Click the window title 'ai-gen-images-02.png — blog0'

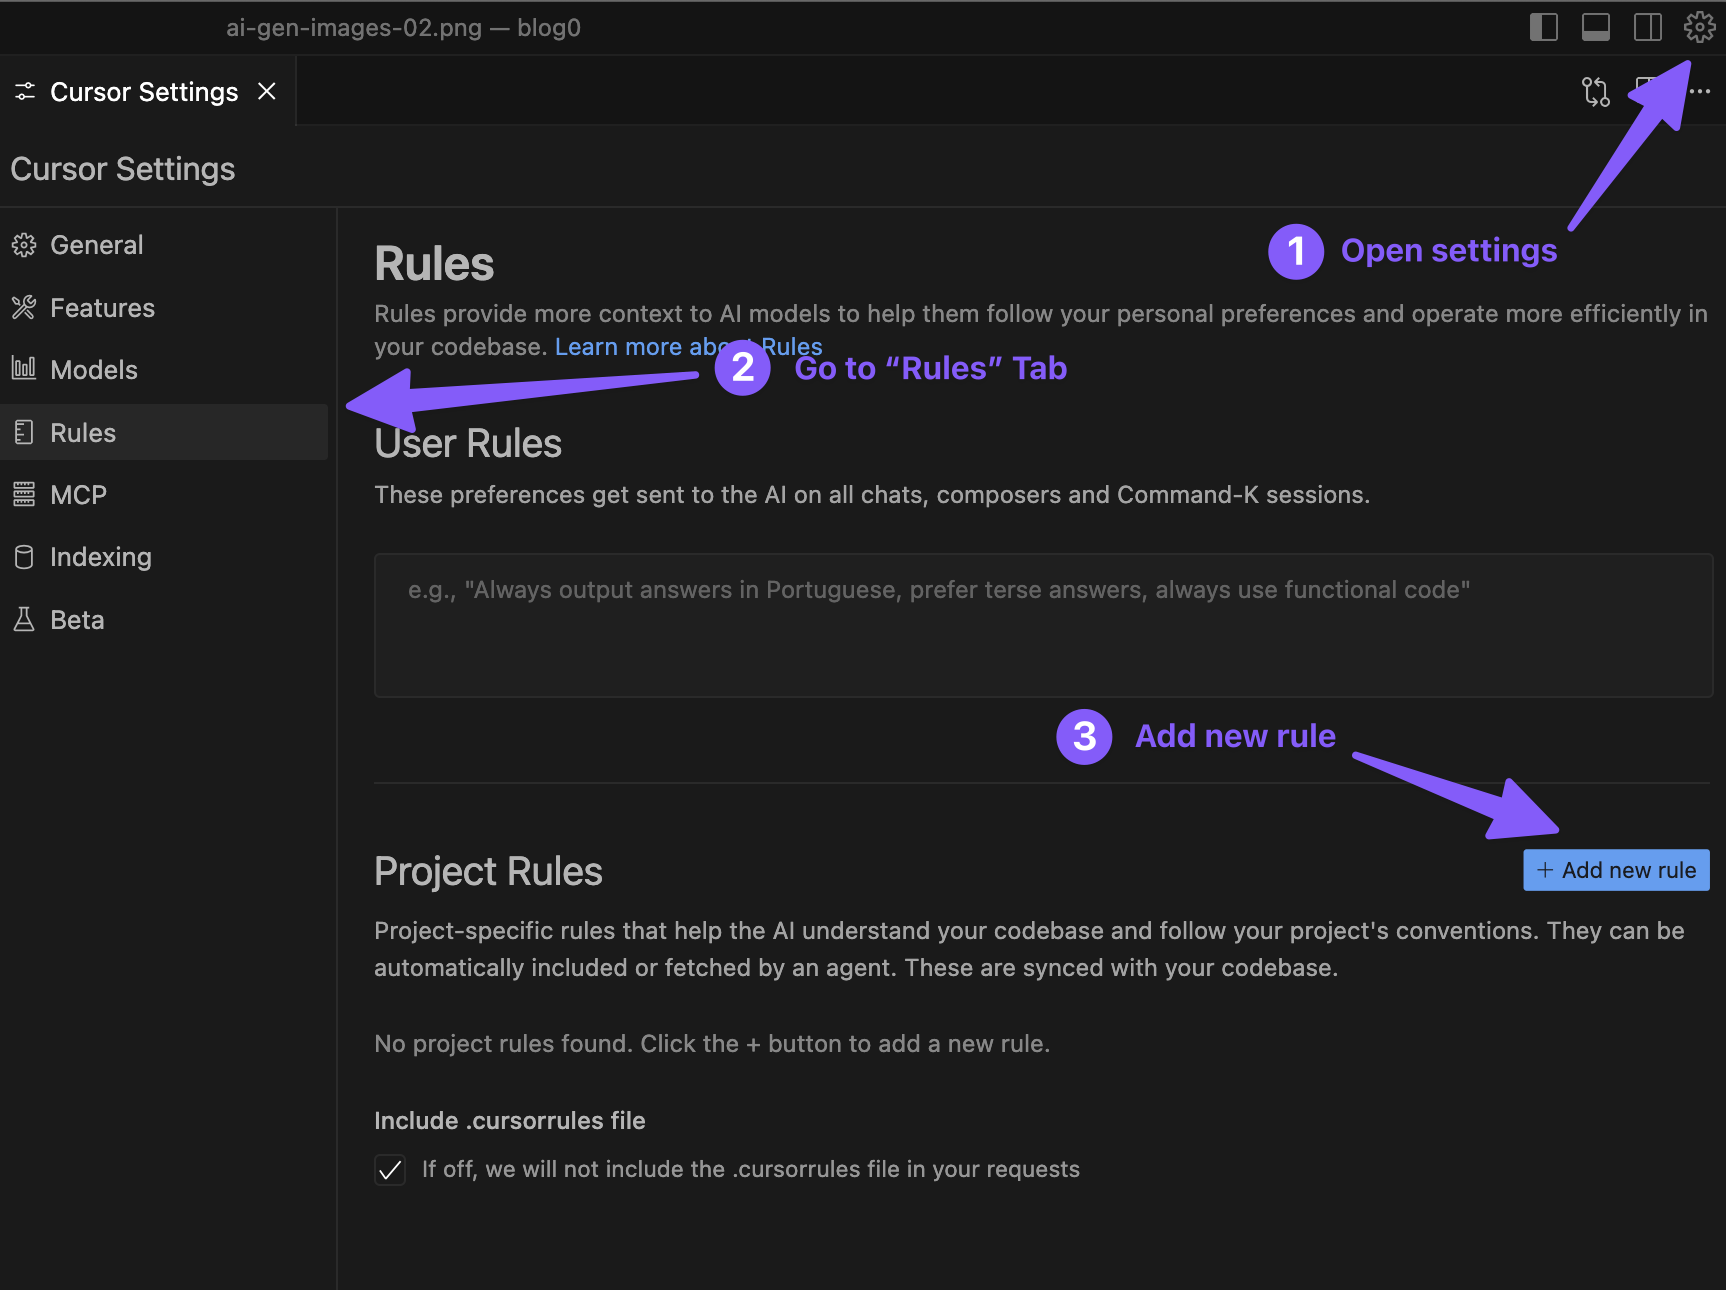click(403, 27)
